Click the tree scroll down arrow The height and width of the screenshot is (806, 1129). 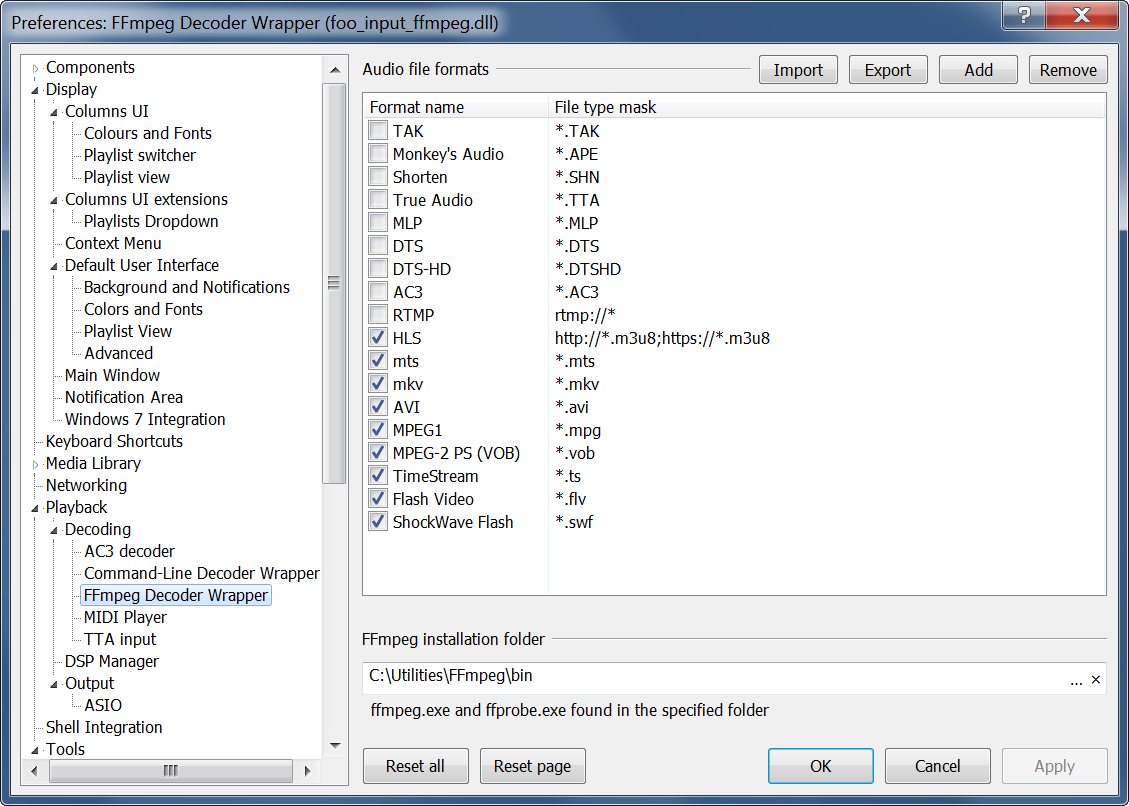click(x=335, y=745)
